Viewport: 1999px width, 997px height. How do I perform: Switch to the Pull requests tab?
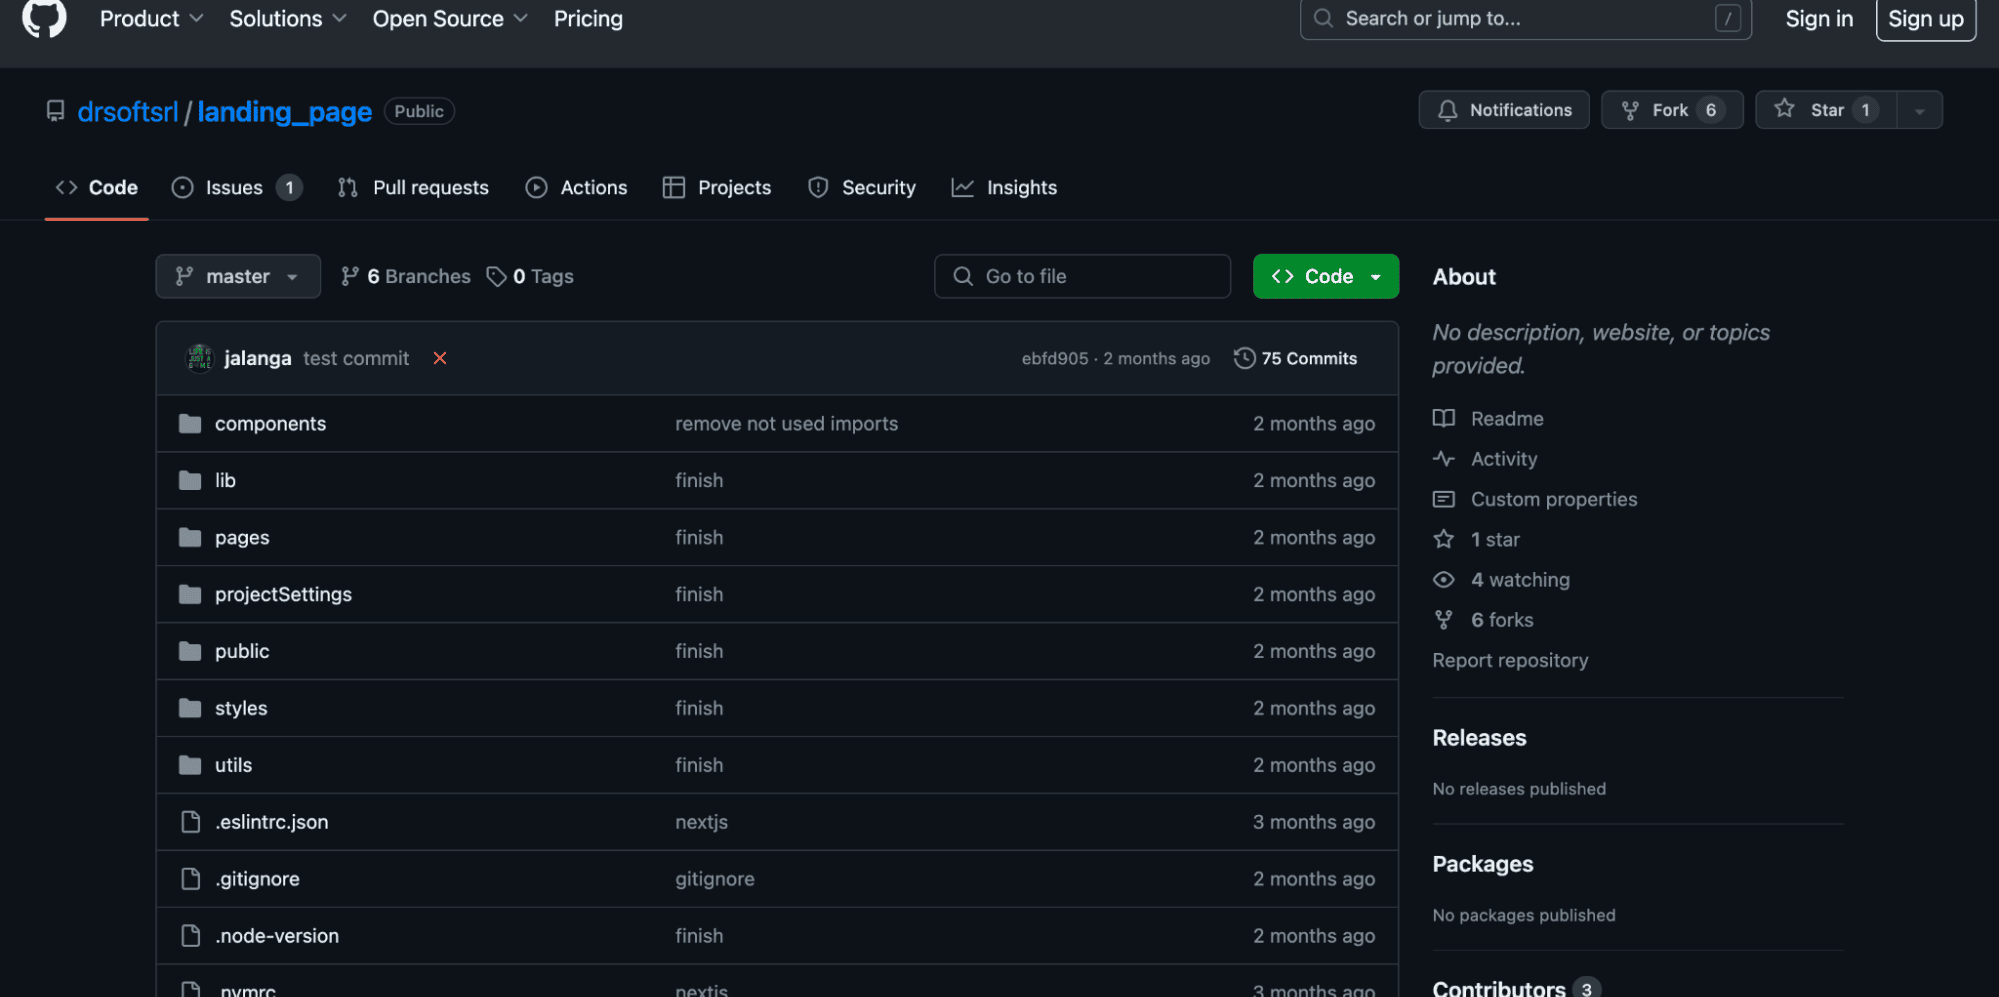click(413, 187)
